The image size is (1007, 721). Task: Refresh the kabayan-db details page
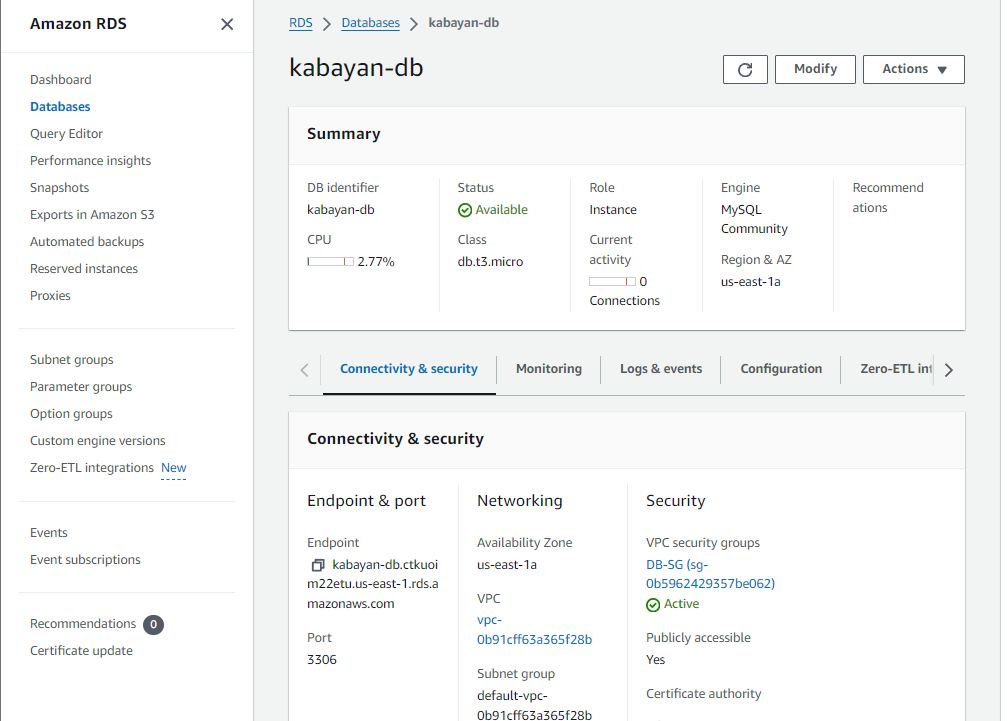(745, 69)
